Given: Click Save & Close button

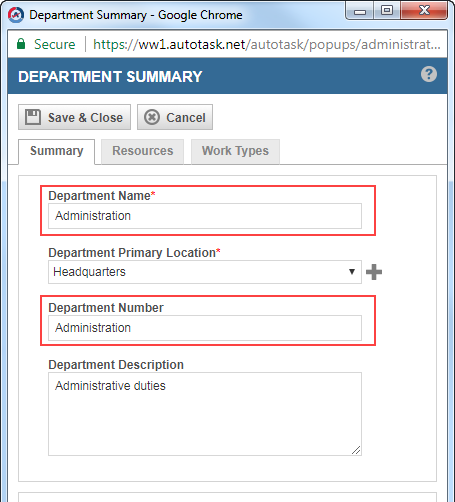Looking at the screenshot, I should (x=74, y=117).
